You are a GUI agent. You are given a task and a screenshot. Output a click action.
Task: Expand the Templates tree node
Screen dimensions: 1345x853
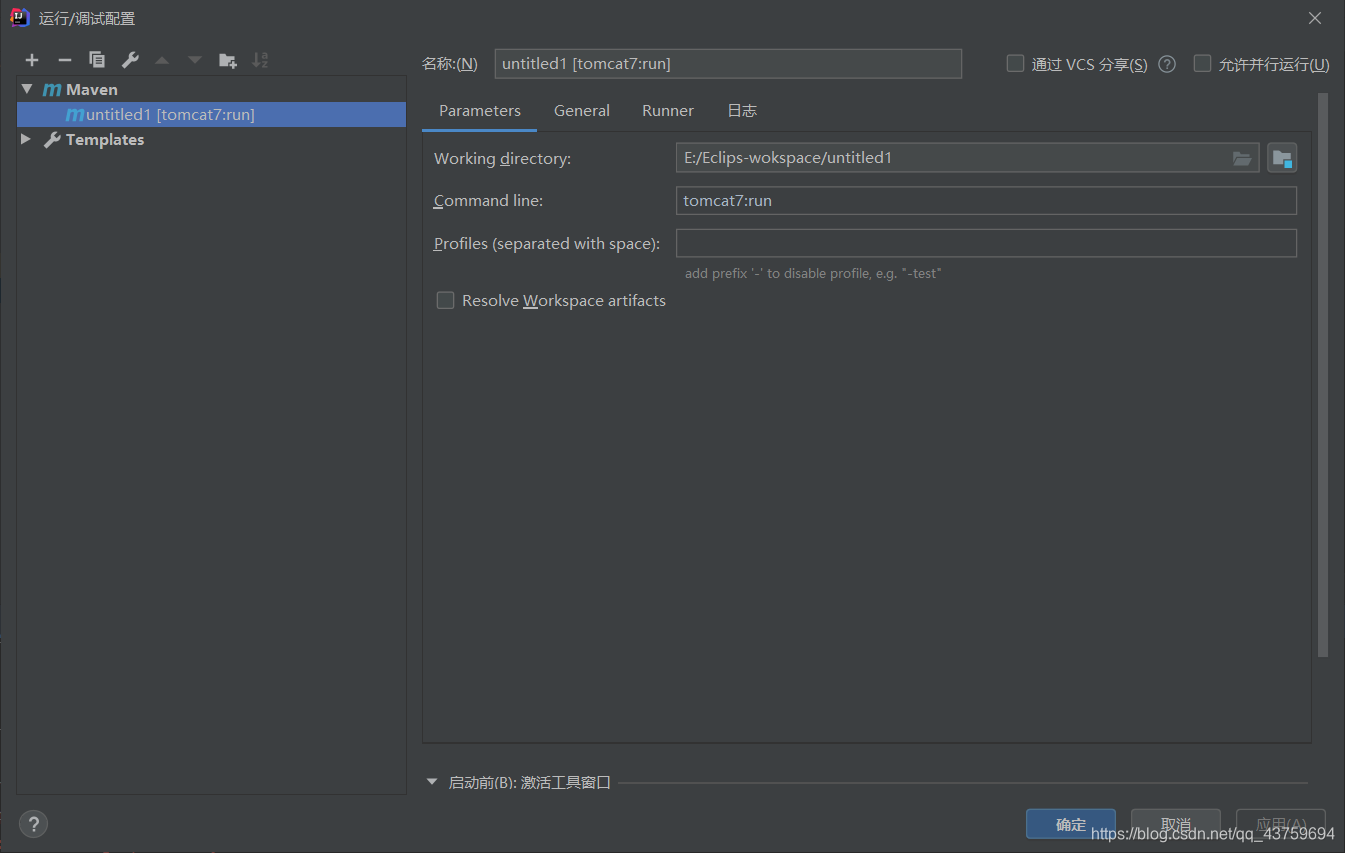[x=26, y=139]
